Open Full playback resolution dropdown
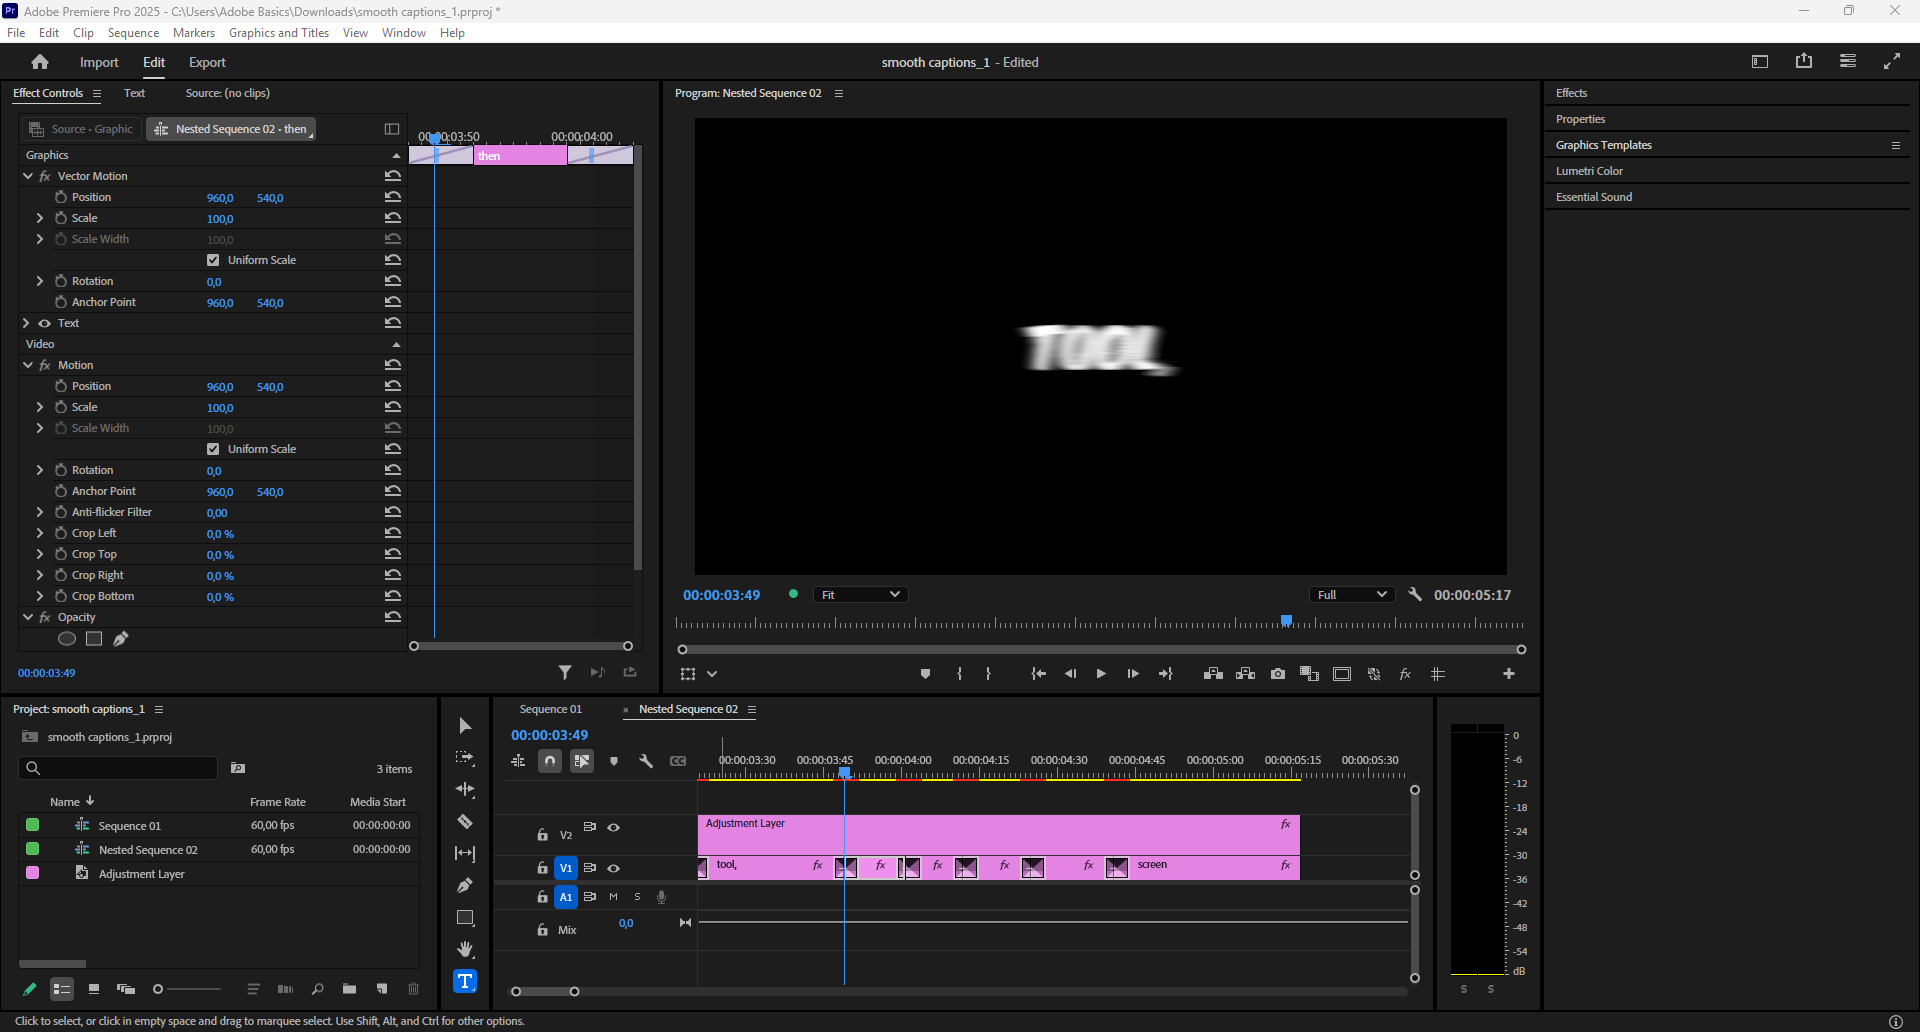Screen dimensions: 1920x1032 1351,595
